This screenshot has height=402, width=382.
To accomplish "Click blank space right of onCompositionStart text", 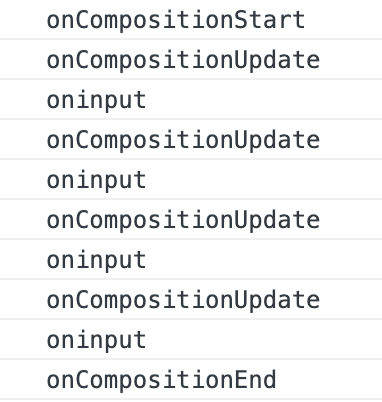I will pos(344,20).
